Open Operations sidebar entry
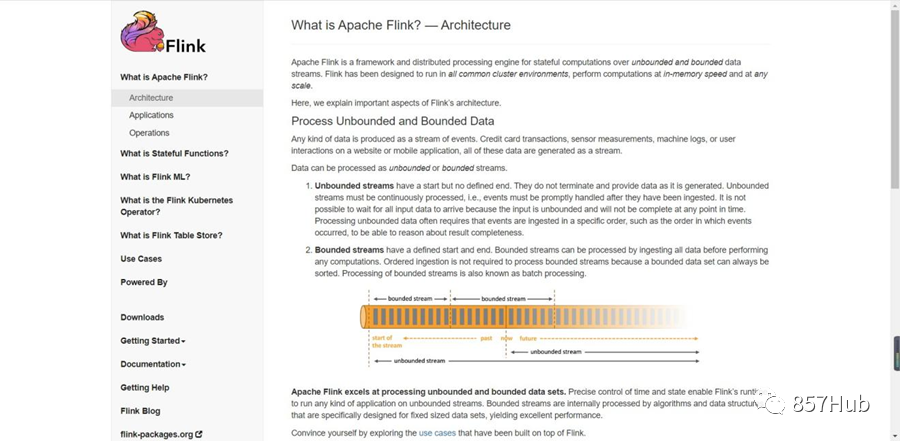This screenshot has width=900, height=441. click(149, 133)
